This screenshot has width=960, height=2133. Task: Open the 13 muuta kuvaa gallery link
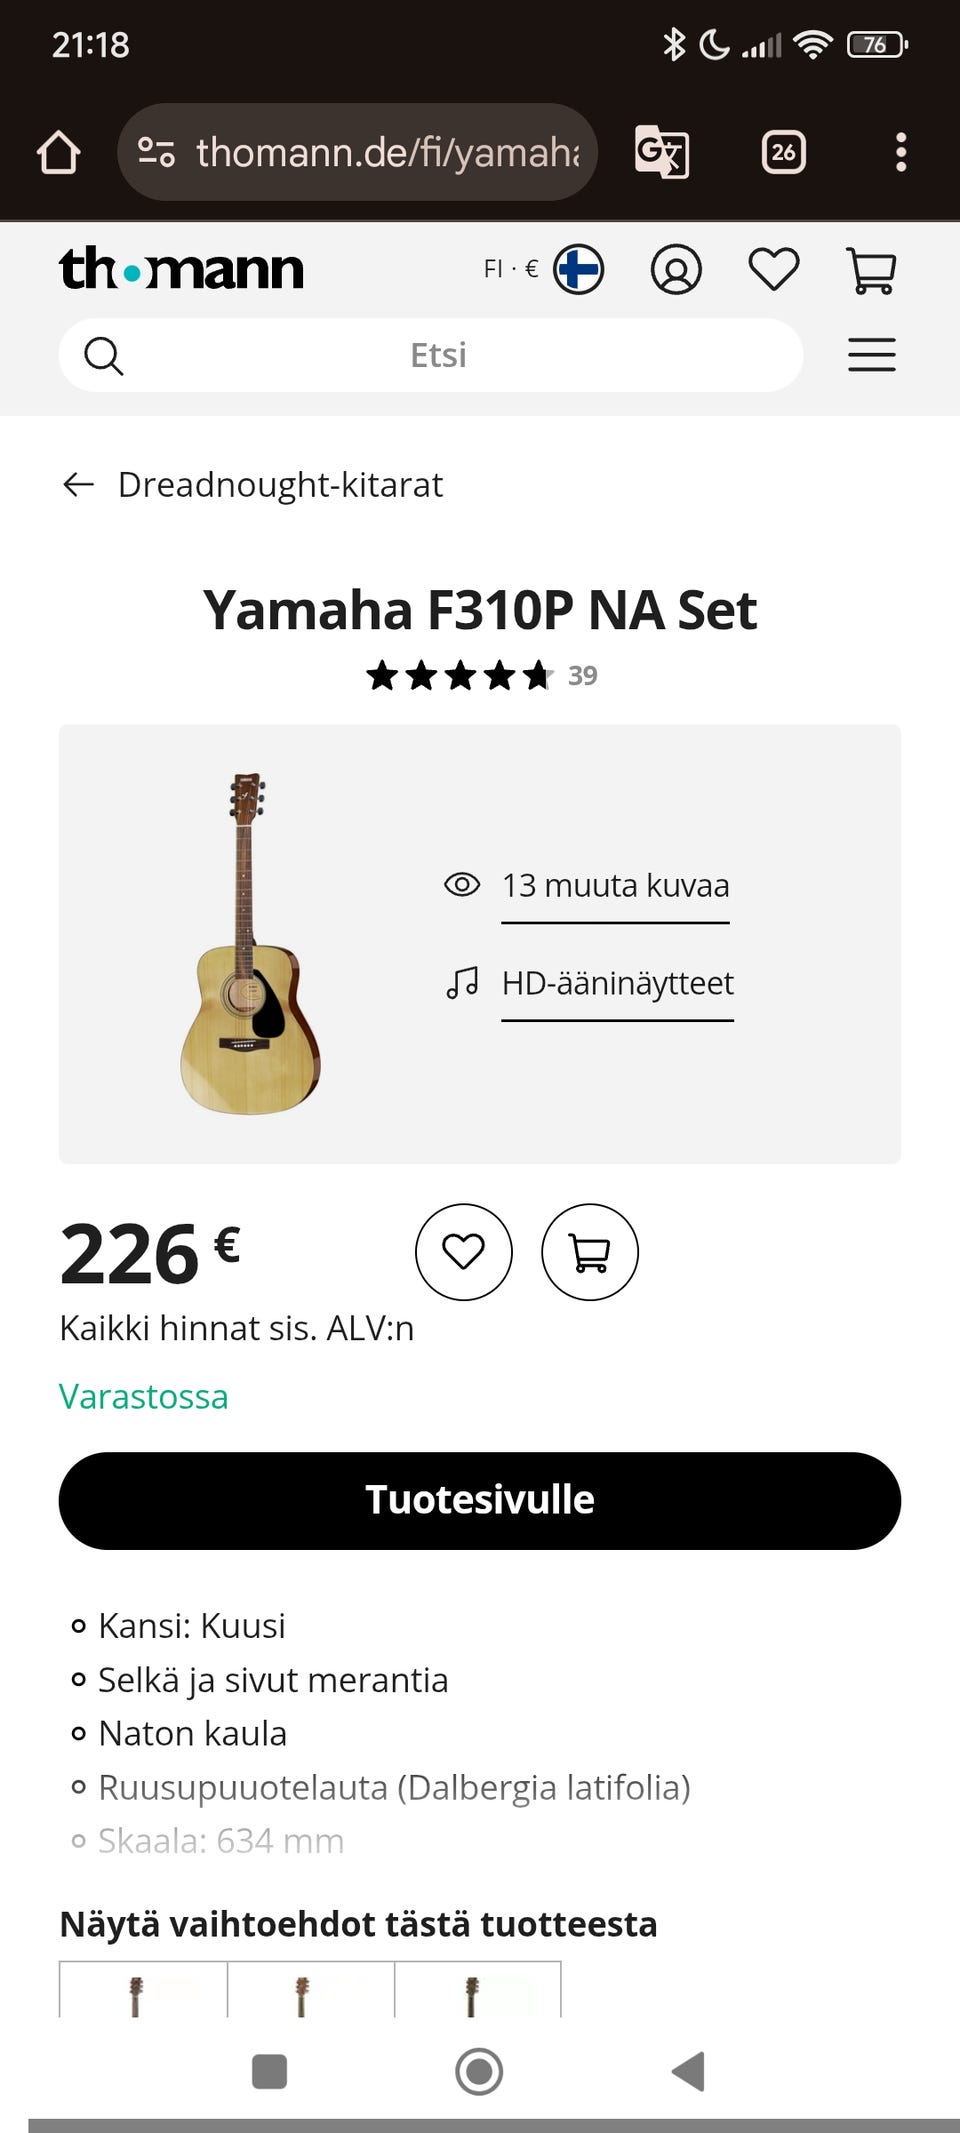click(x=614, y=886)
